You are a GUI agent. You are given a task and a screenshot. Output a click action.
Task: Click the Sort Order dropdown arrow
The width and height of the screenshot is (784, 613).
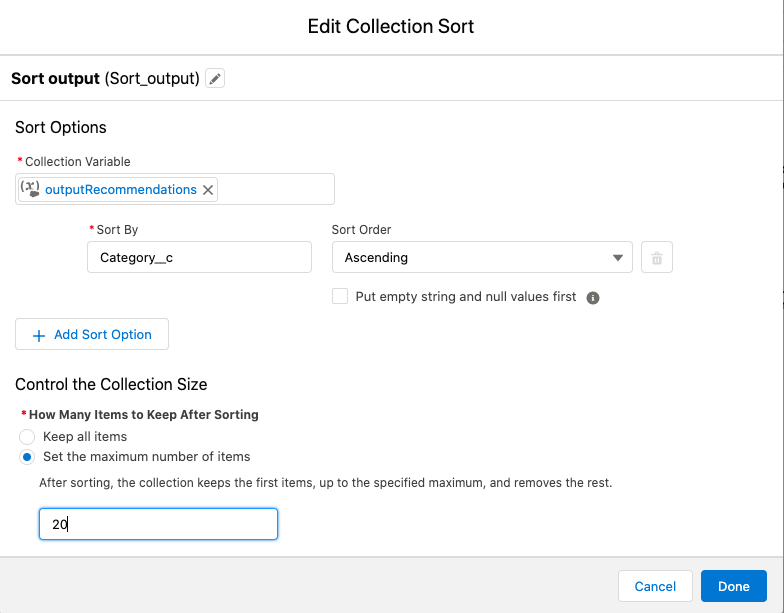click(617, 258)
